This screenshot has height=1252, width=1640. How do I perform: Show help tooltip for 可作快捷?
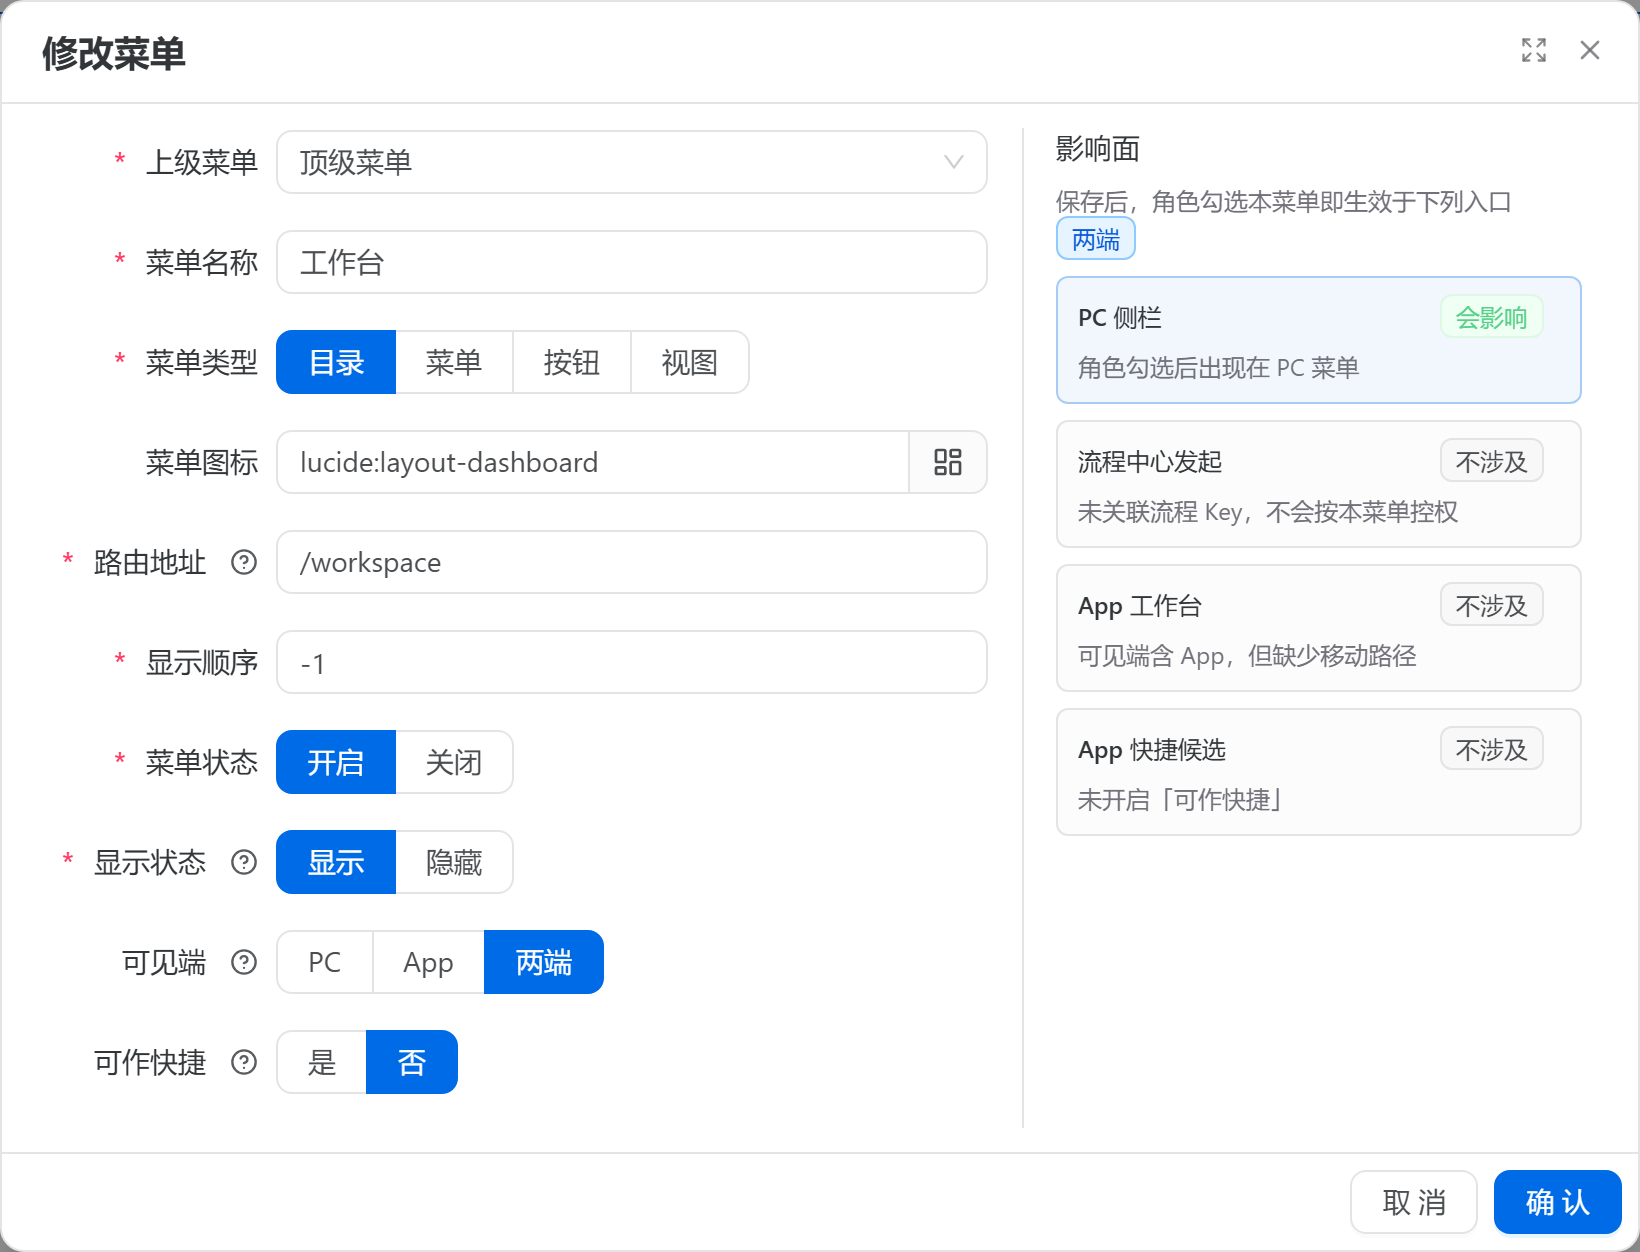[244, 1062]
